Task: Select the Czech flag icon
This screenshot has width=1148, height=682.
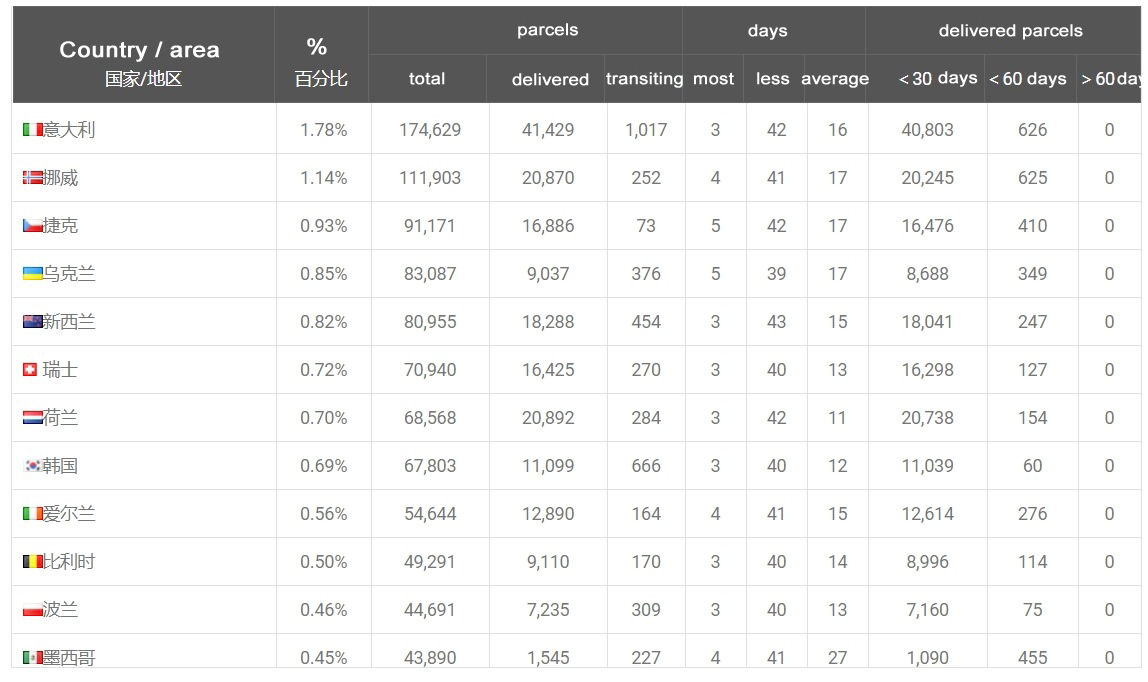Action: coord(32,225)
